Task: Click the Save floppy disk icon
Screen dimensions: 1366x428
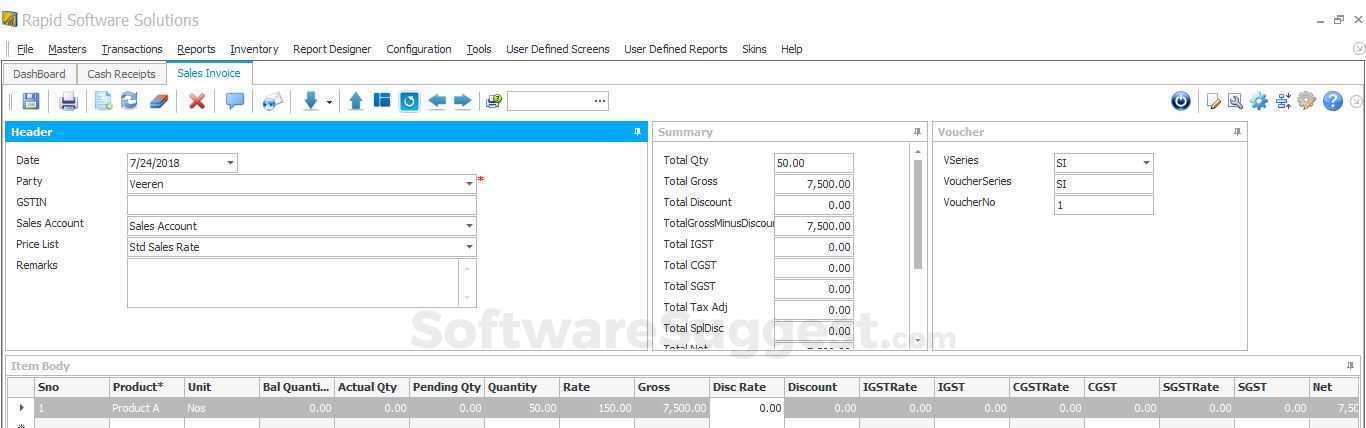Action: 31,101
